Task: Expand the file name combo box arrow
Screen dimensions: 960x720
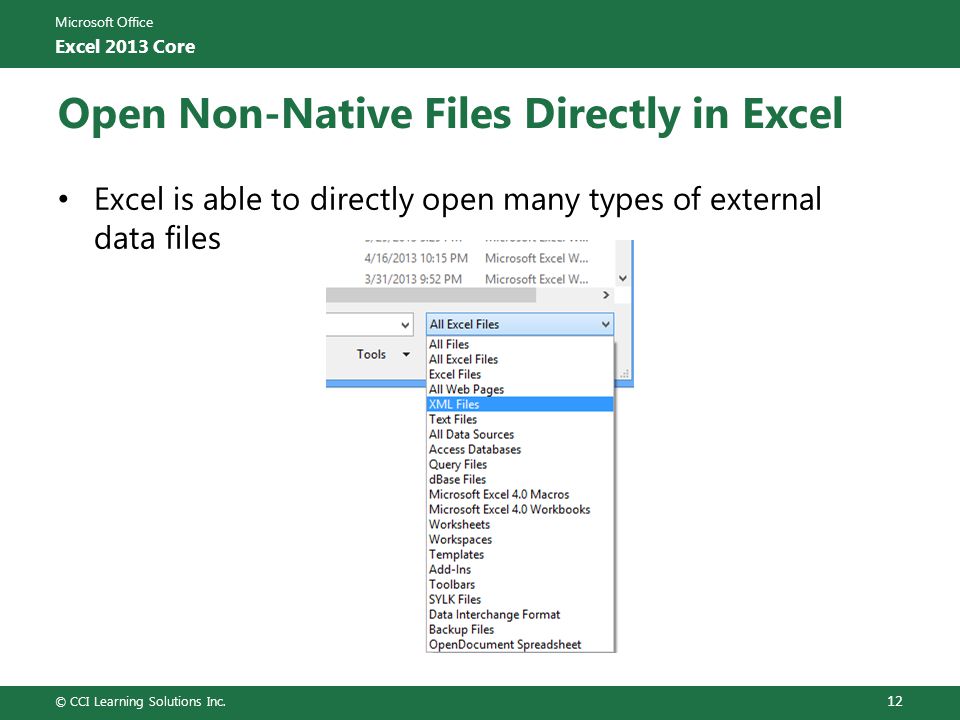Action: [x=405, y=325]
